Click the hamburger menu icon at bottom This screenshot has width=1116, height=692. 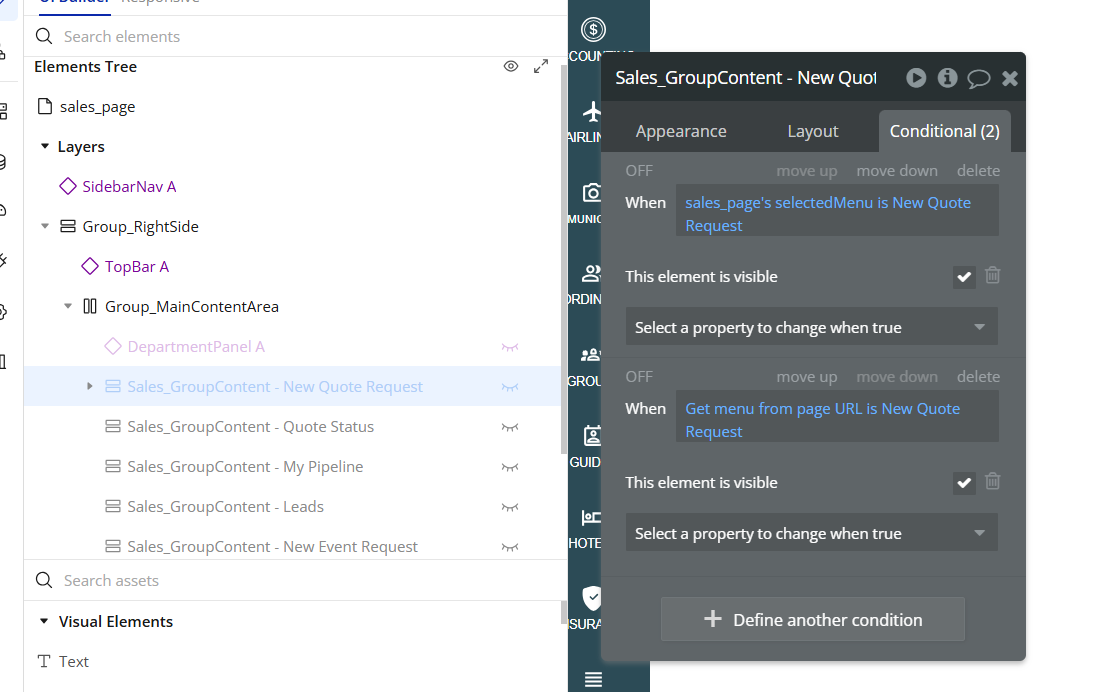tap(593, 679)
